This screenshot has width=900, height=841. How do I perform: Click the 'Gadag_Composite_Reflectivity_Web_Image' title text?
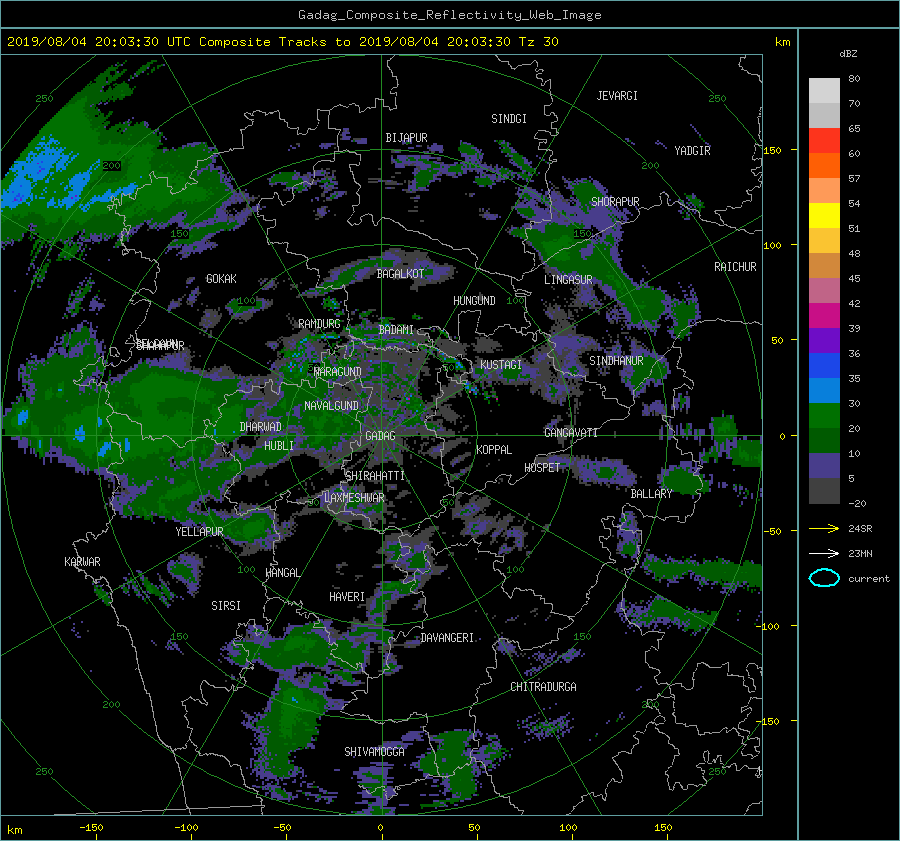pyautogui.click(x=449, y=15)
